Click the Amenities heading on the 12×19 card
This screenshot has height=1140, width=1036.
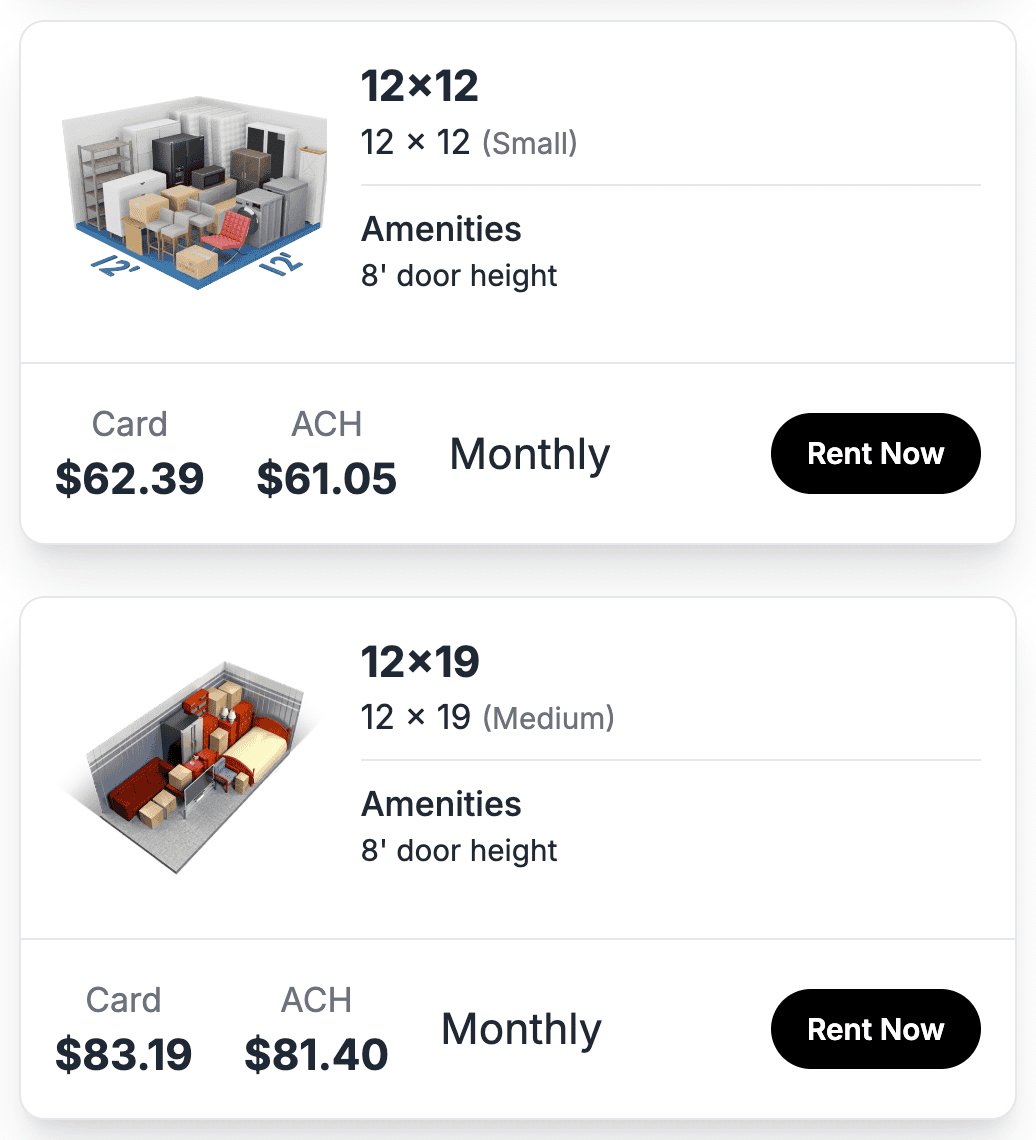pos(441,805)
